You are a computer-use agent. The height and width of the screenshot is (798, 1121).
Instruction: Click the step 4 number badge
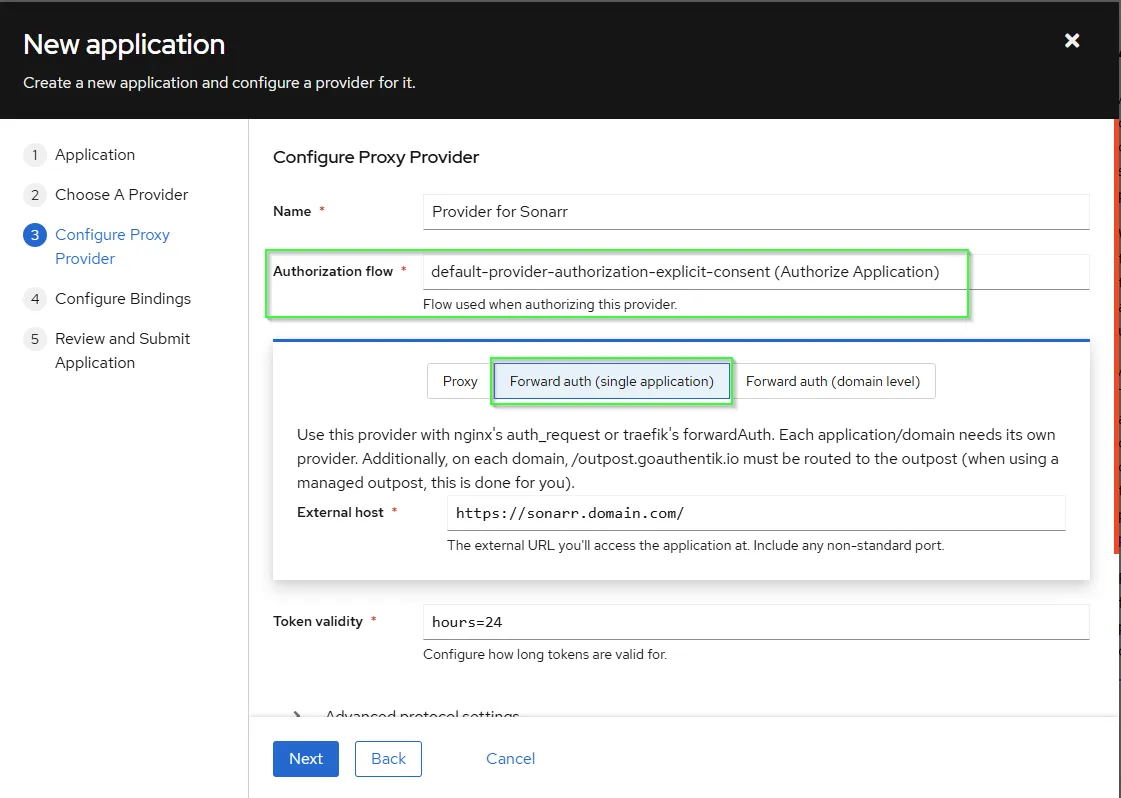click(x=35, y=299)
